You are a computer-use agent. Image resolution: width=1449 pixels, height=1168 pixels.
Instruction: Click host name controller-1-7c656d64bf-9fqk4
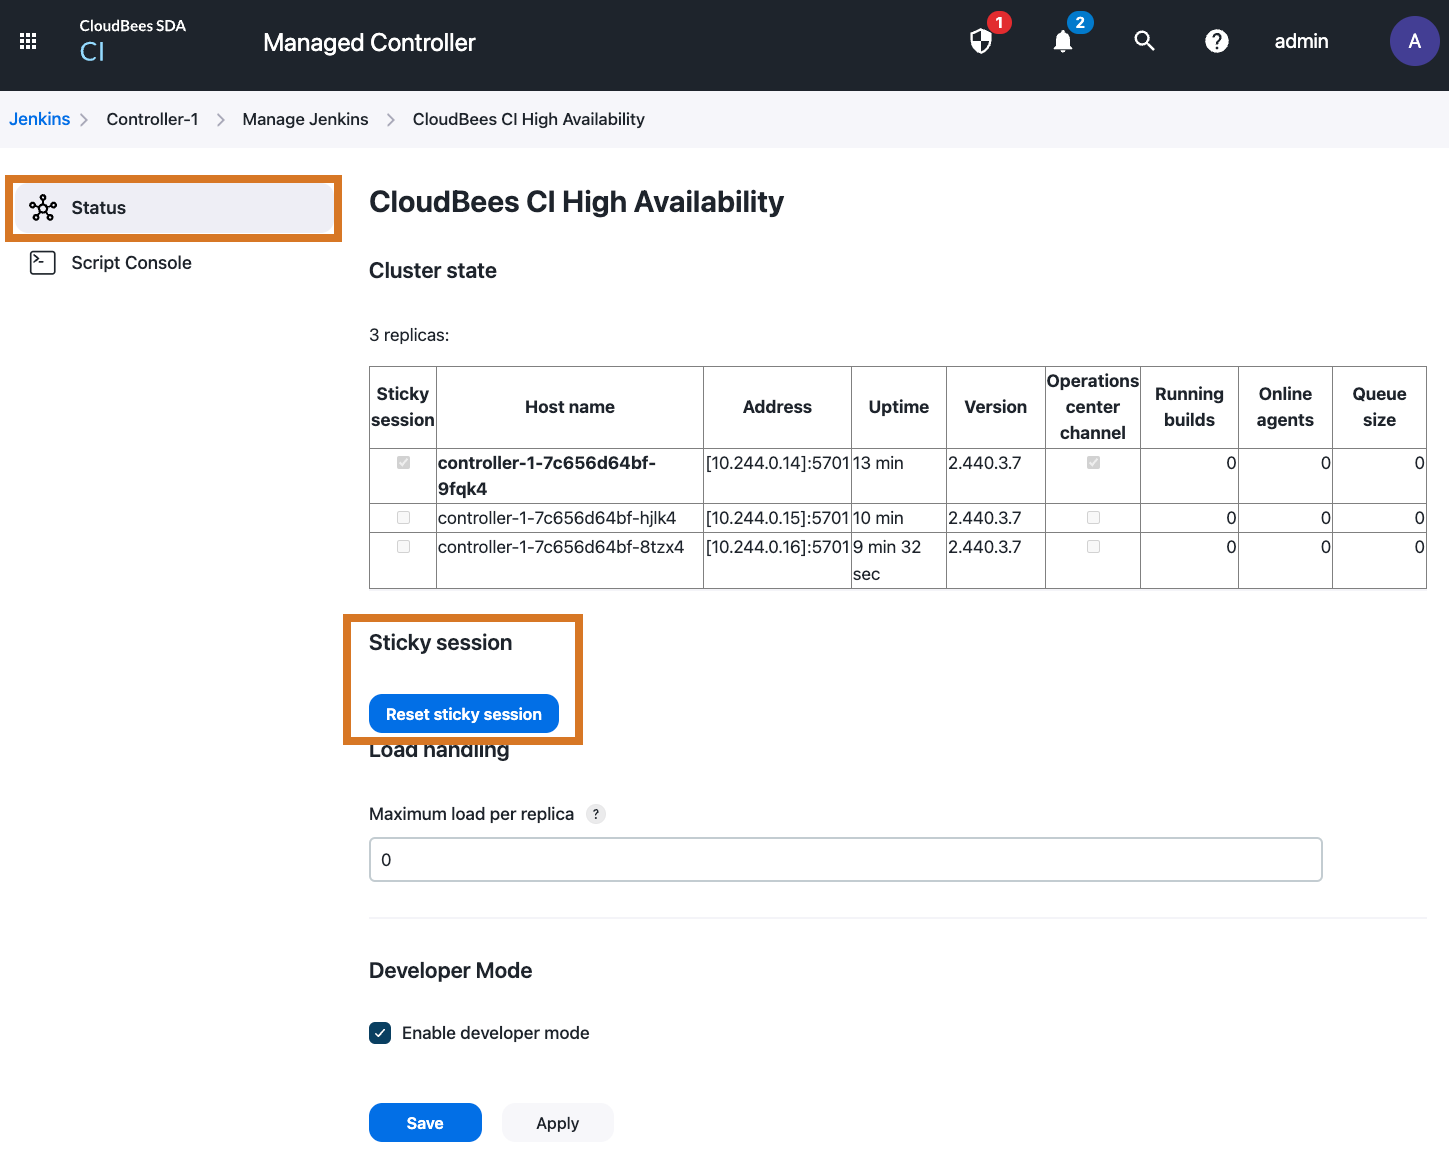547,476
